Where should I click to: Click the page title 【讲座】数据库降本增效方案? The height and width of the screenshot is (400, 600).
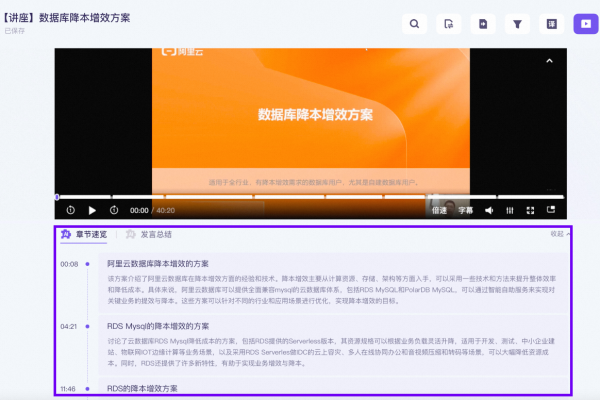66,18
